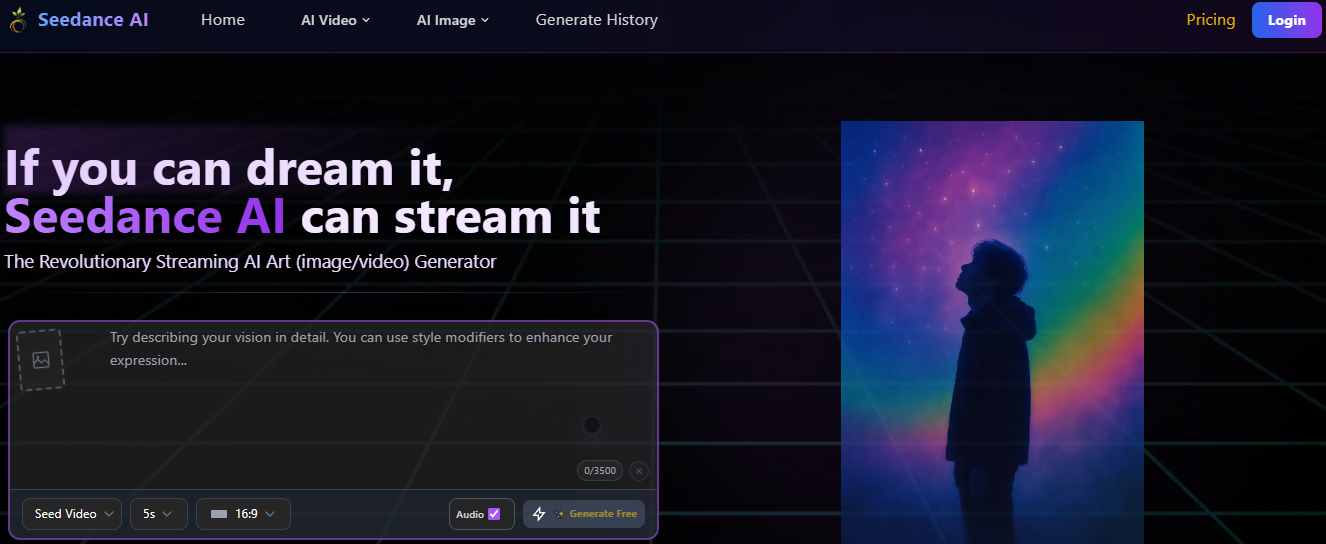
Task: Toggle the Audio checkbox
Action: 494,514
